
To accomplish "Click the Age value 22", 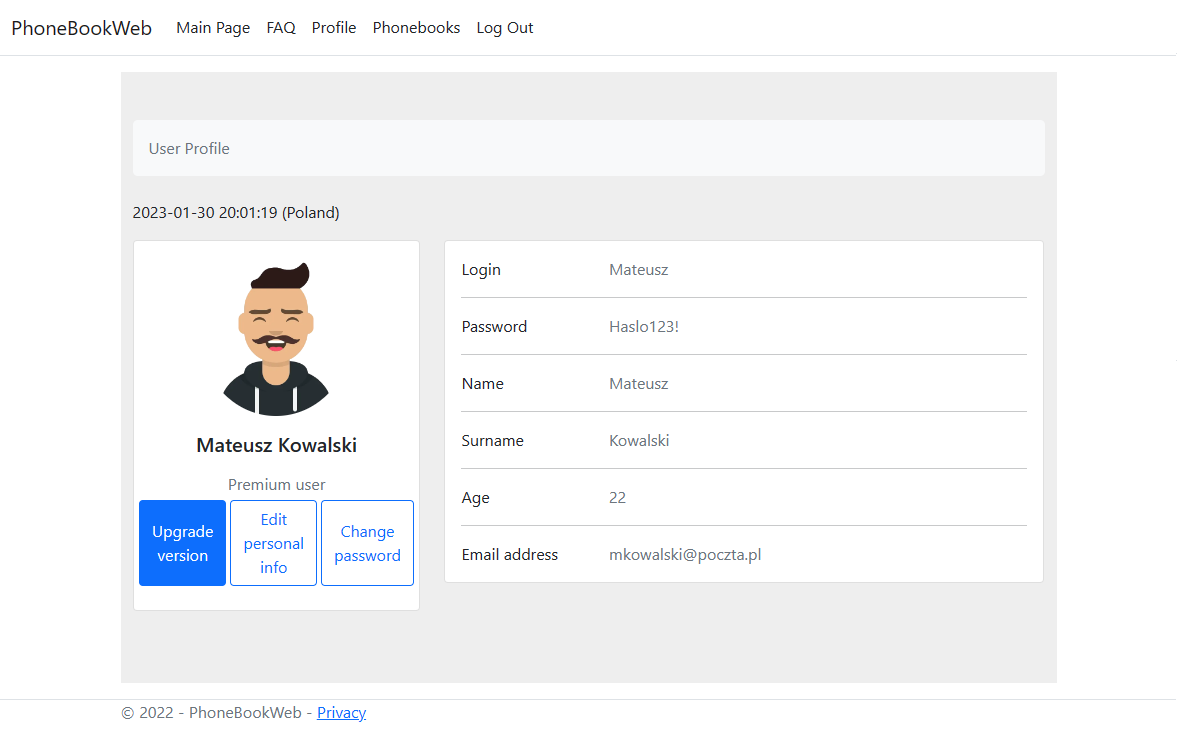I will click(617, 497).
